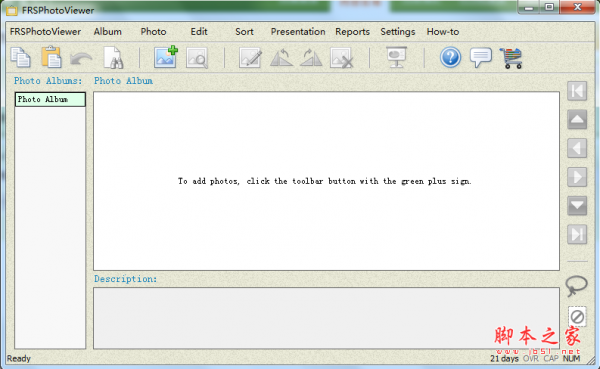
Task: Click the circle-slash cancel icon
Action: click(x=577, y=317)
